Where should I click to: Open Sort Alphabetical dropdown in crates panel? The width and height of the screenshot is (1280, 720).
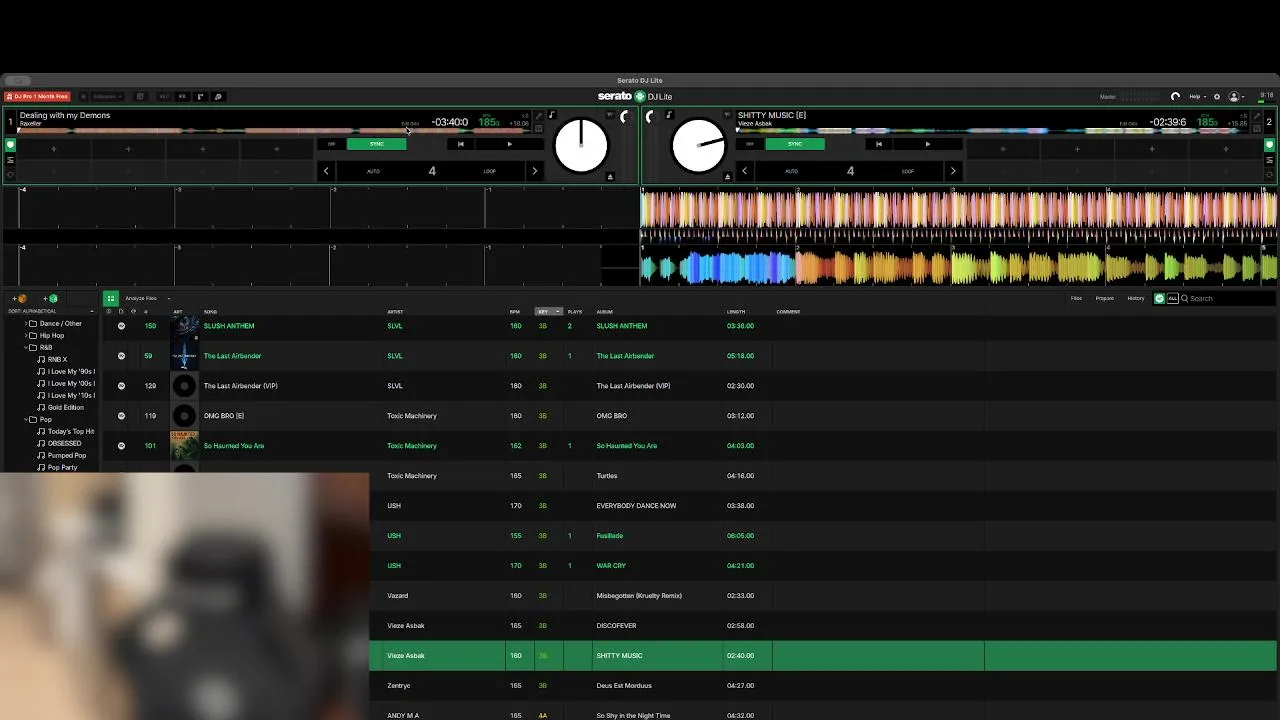click(x=50, y=311)
